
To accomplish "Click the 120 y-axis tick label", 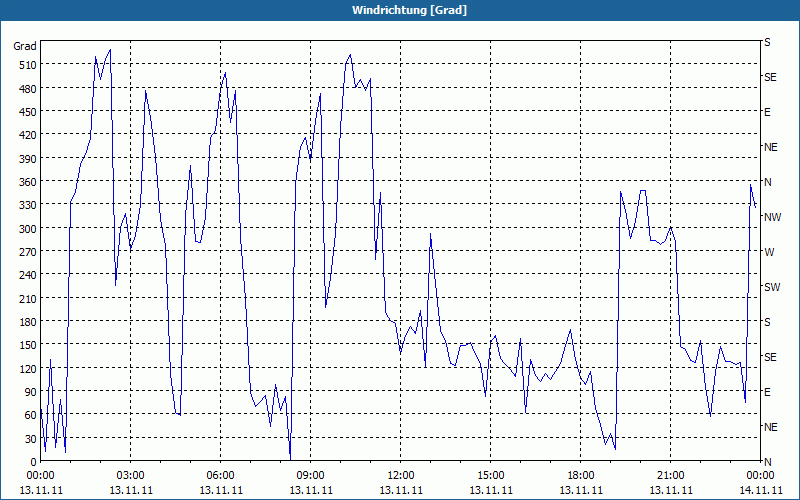I will point(29,369).
